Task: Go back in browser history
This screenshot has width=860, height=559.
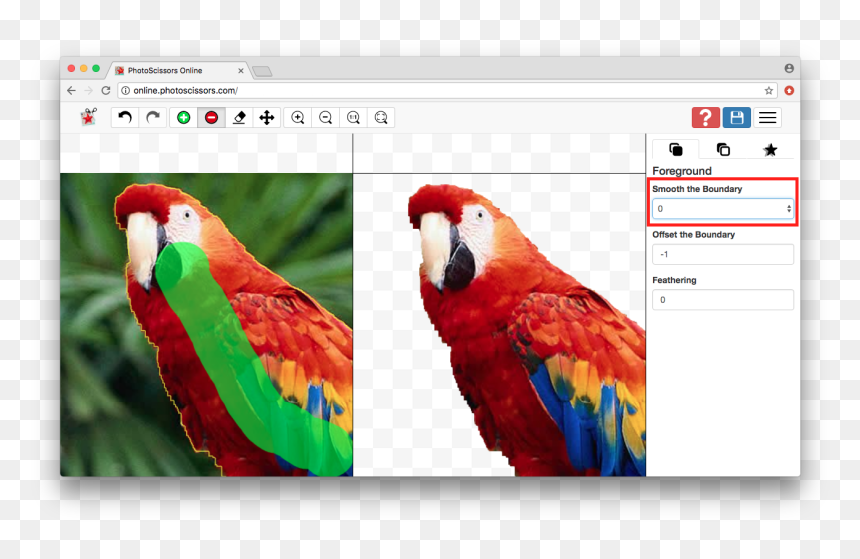Action: coord(71,91)
